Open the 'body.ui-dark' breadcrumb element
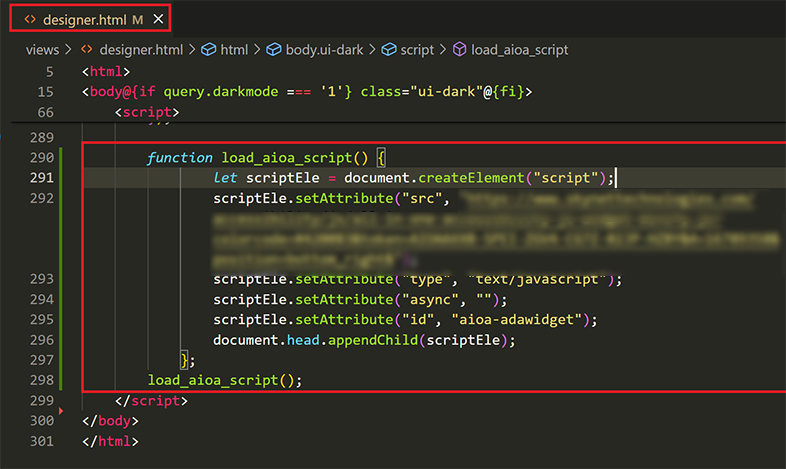The width and height of the screenshot is (786, 469). [324, 50]
